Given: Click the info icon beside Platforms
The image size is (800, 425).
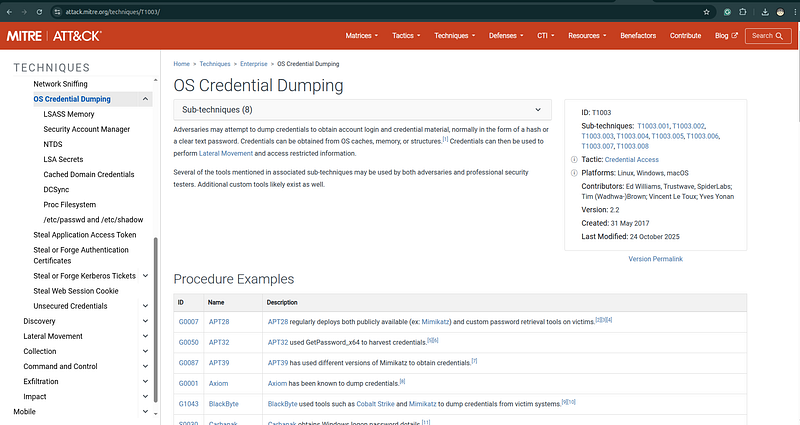Looking at the screenshot, I should pyautogui.click(x=574, y=173).
